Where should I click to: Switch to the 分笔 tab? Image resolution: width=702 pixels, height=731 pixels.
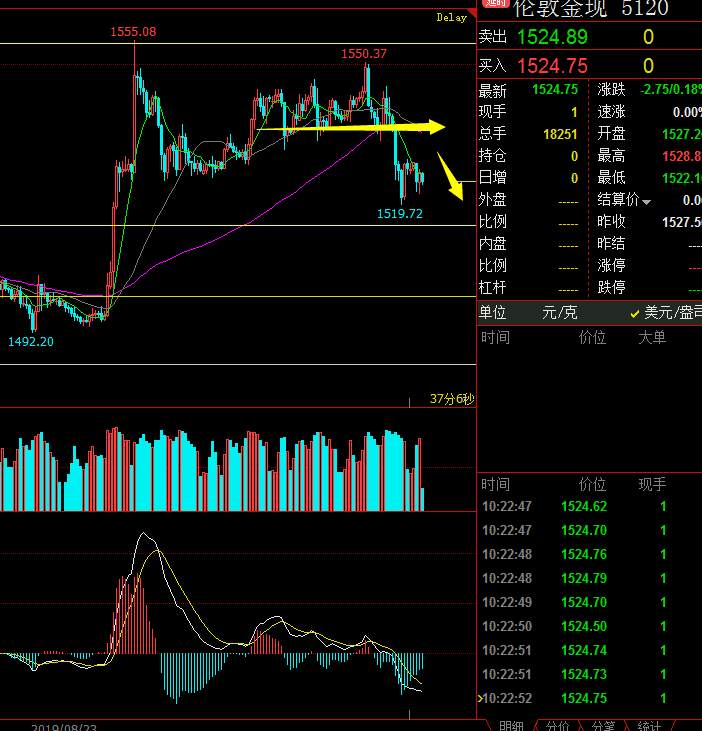pos(603,726)
